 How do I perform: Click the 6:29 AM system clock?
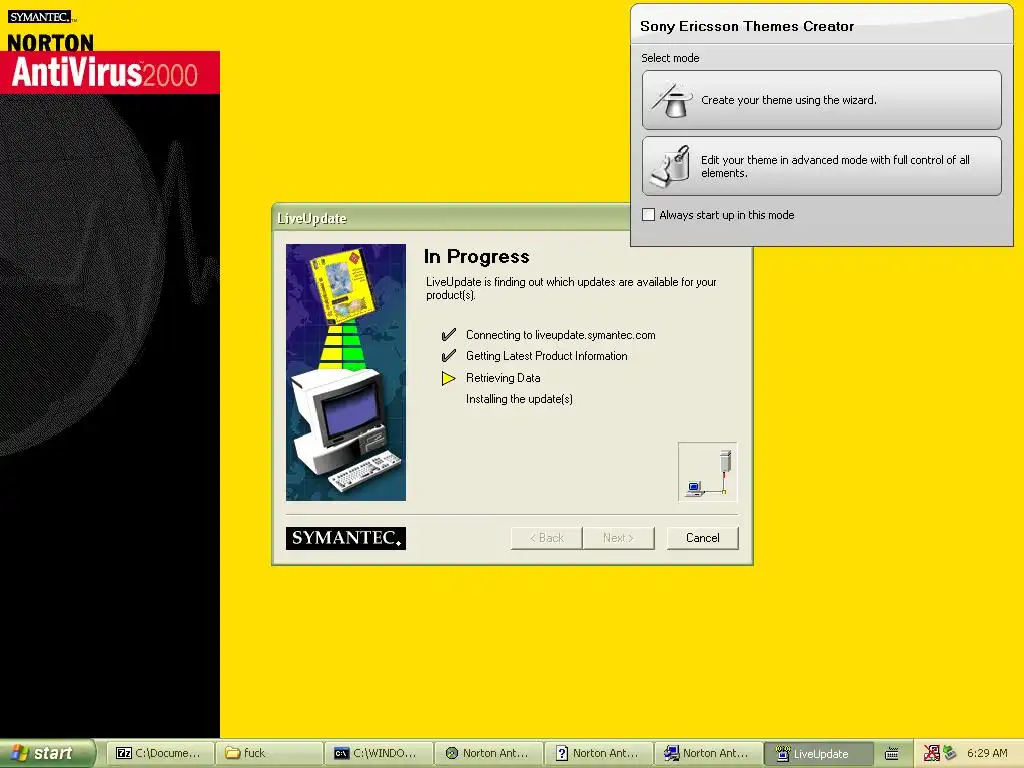(x=987, y=753)
